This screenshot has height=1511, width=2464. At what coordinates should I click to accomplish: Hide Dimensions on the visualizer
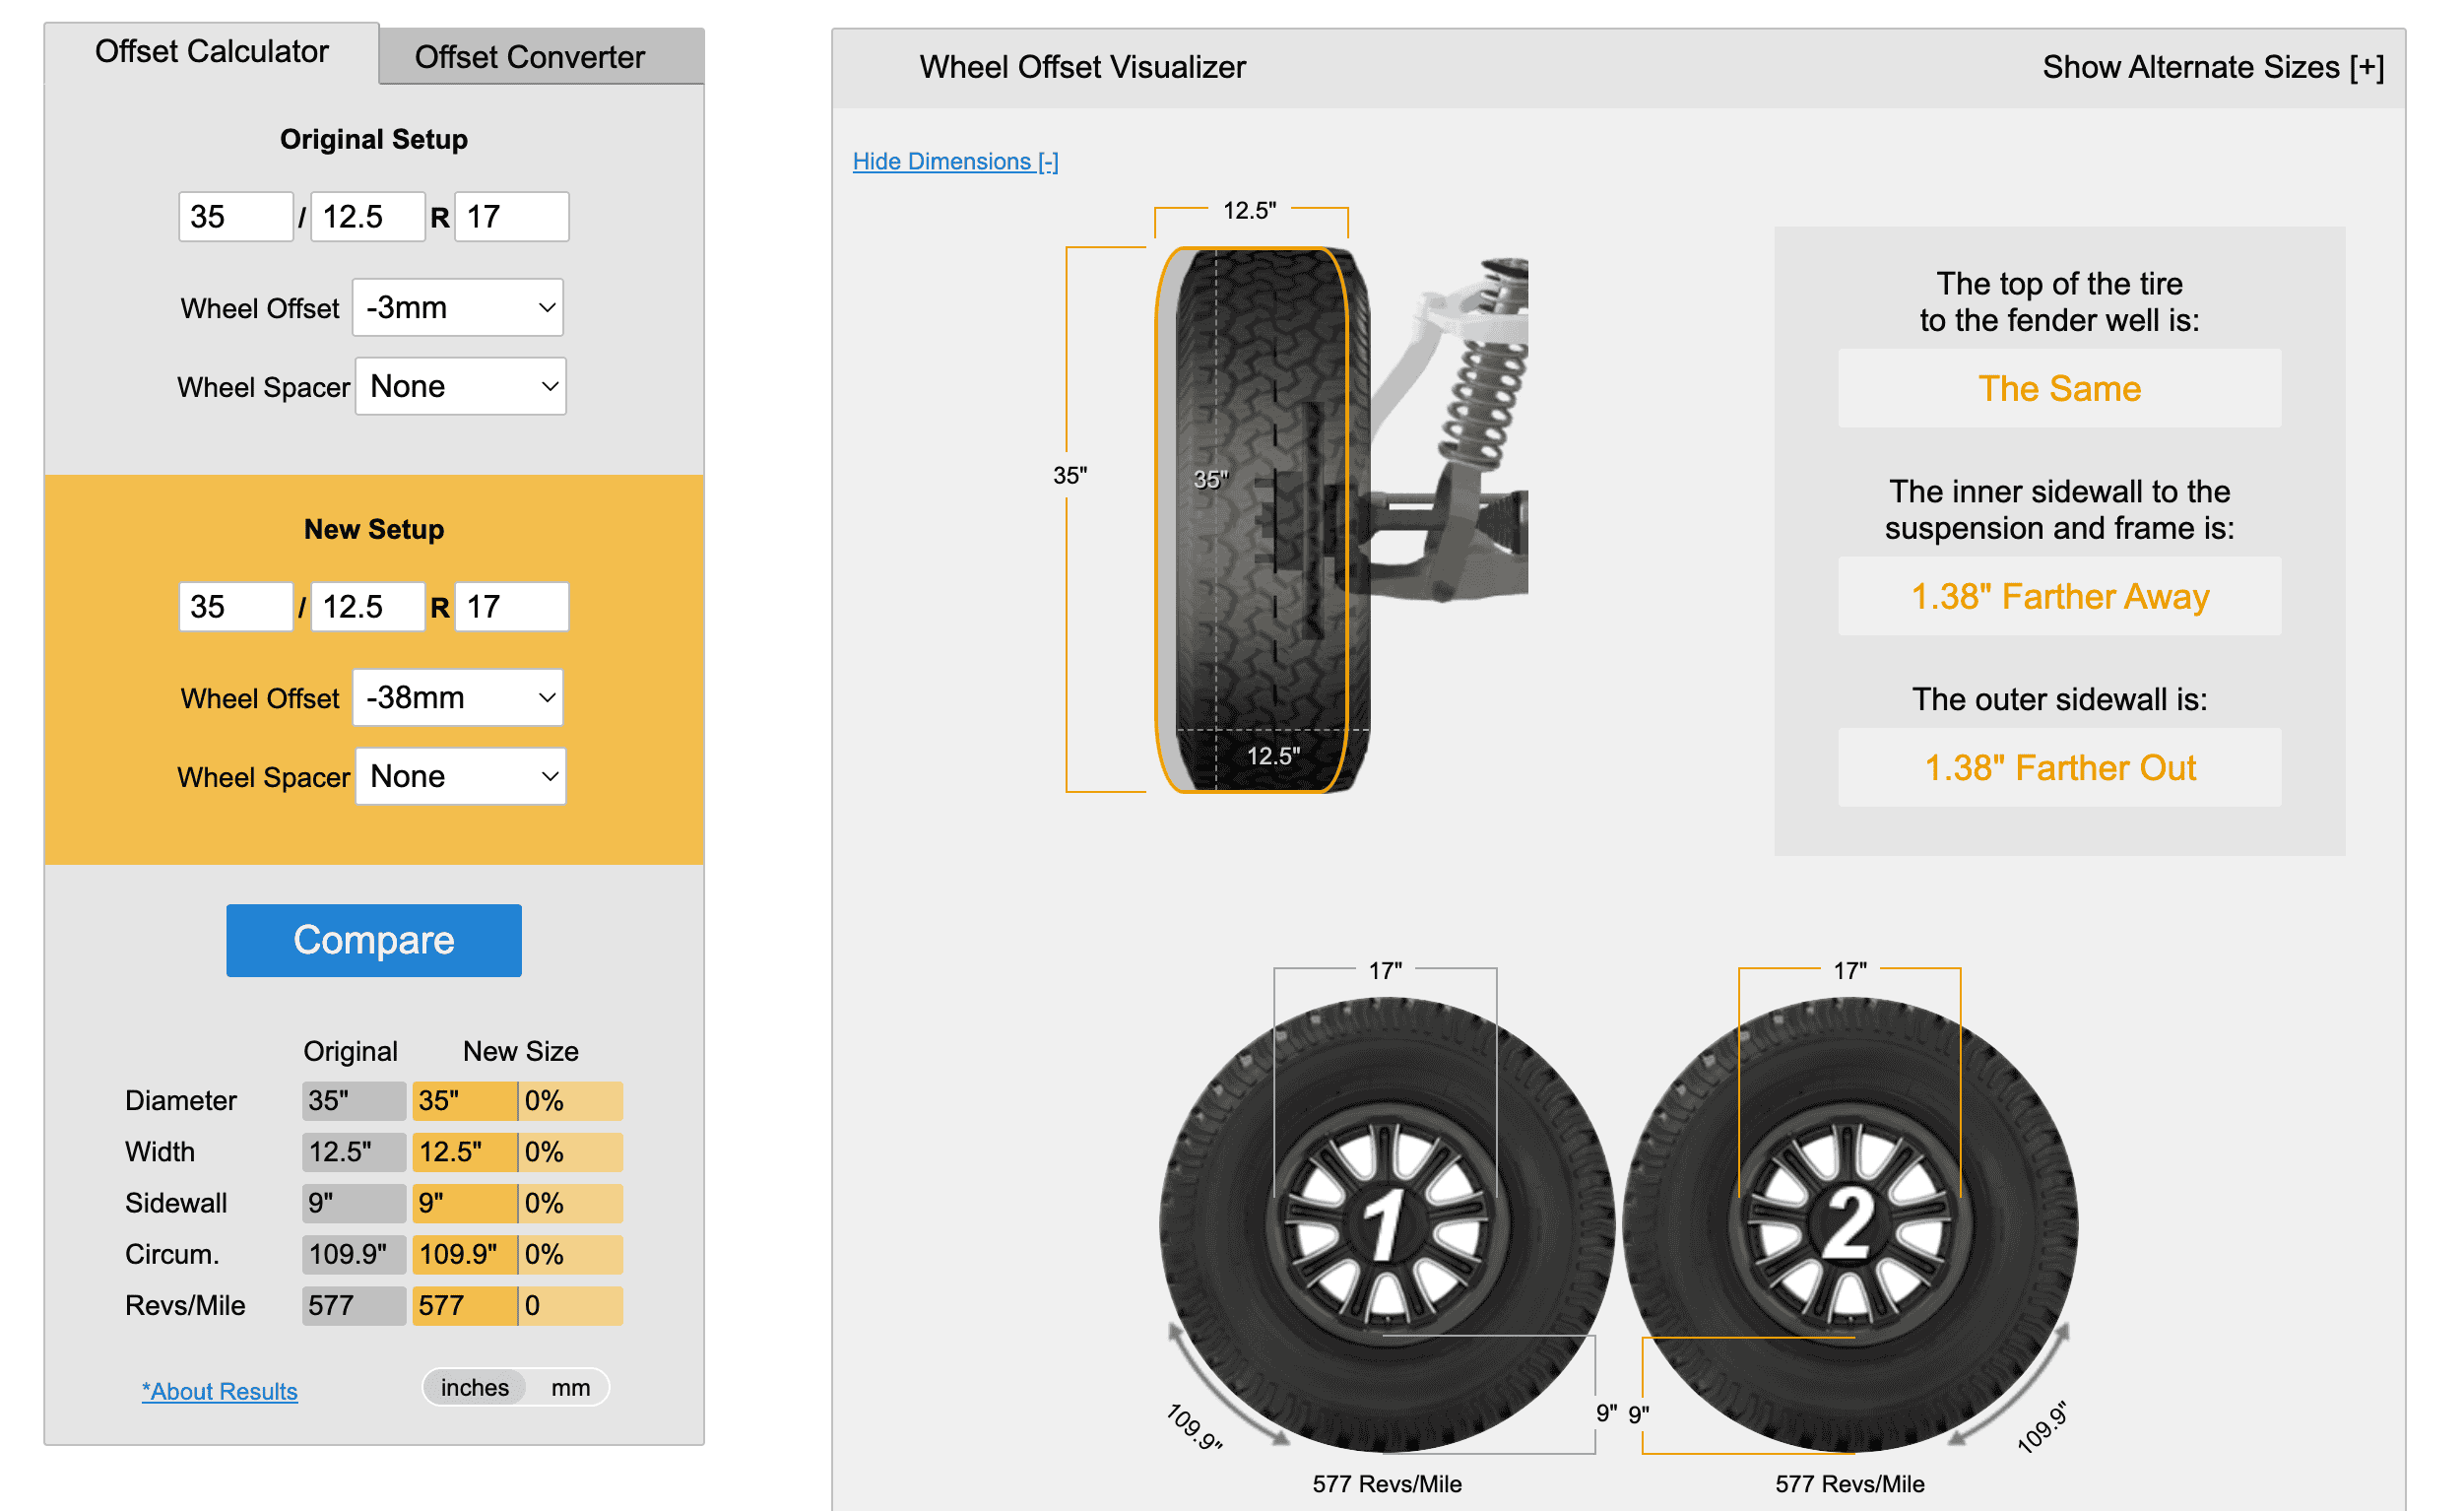tap(955, 161)
